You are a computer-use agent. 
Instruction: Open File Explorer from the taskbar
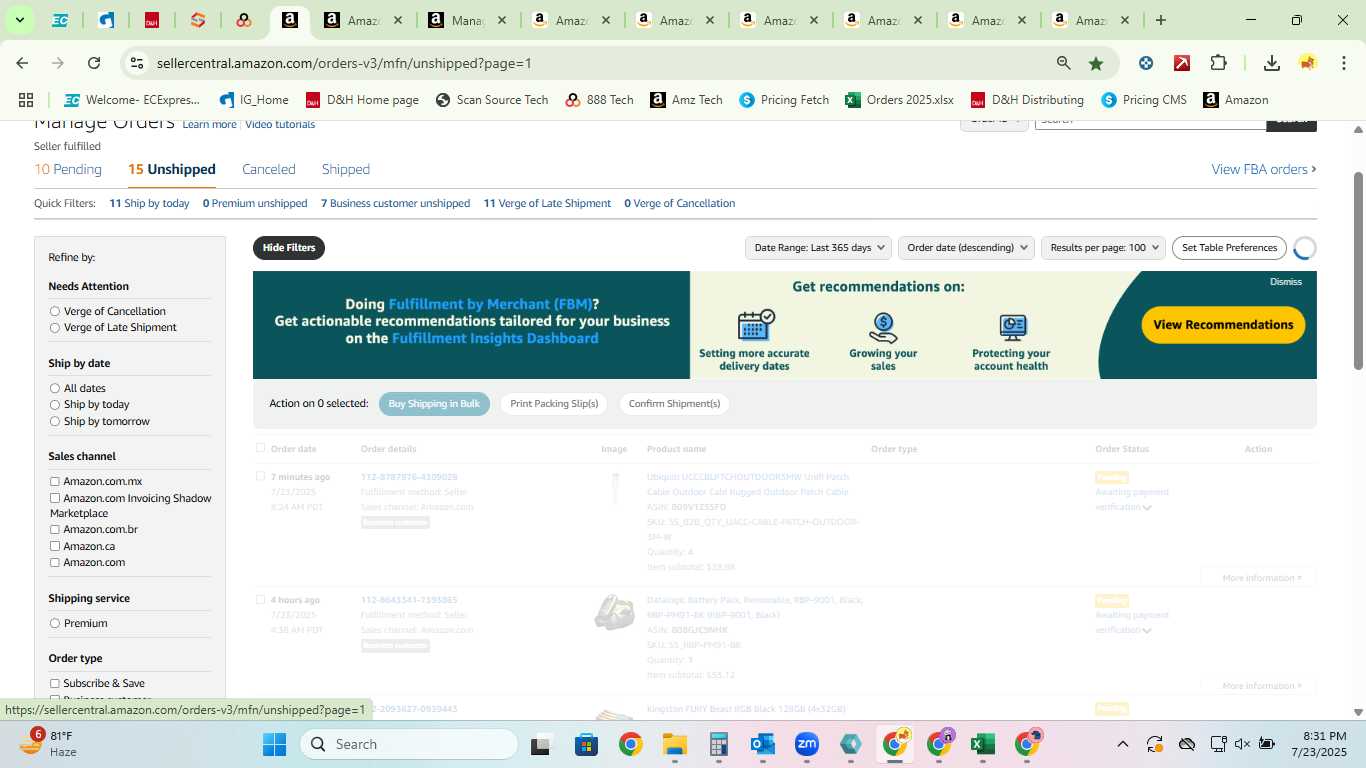(x=674, y=744)
